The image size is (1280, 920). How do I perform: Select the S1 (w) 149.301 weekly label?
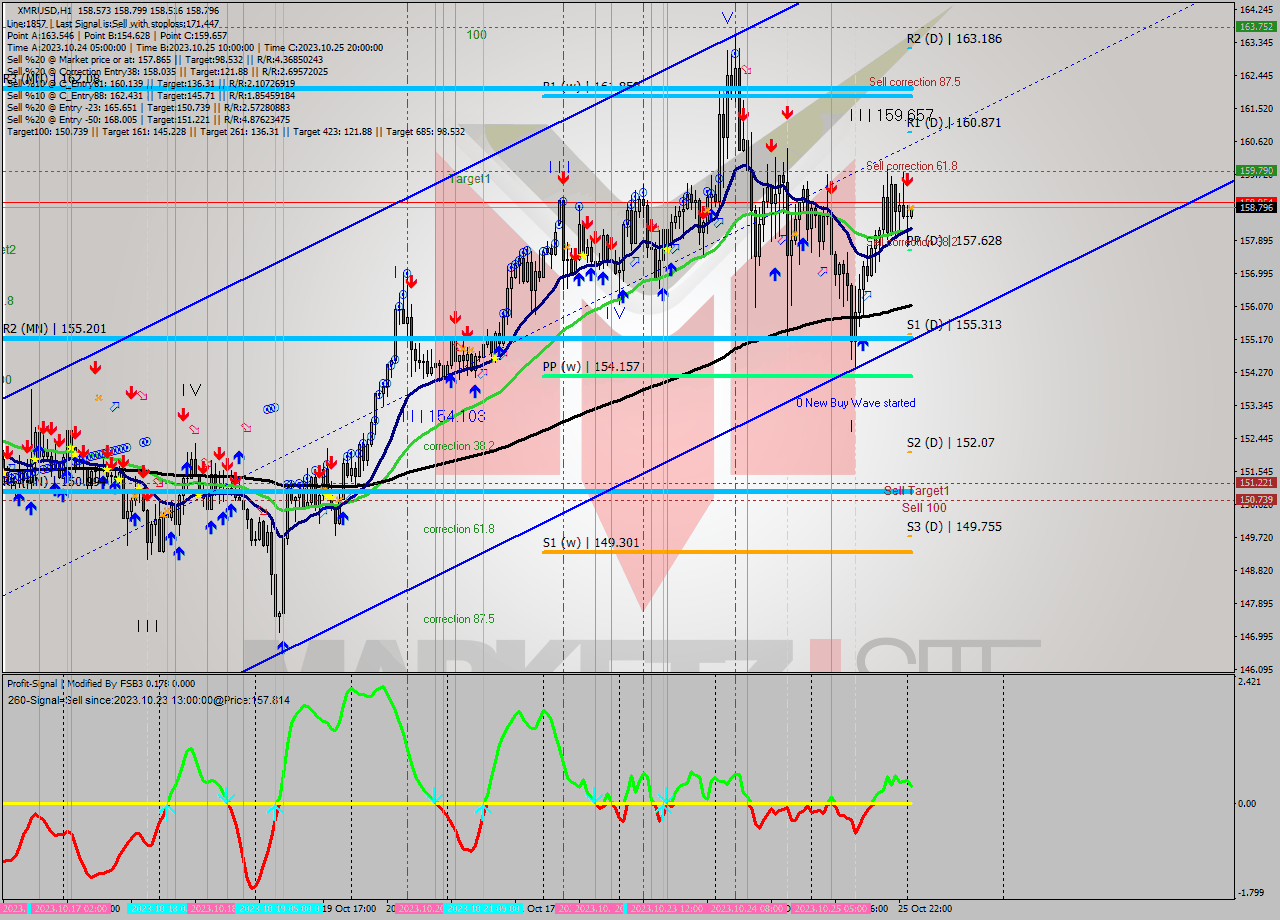(x=590, y=543)
